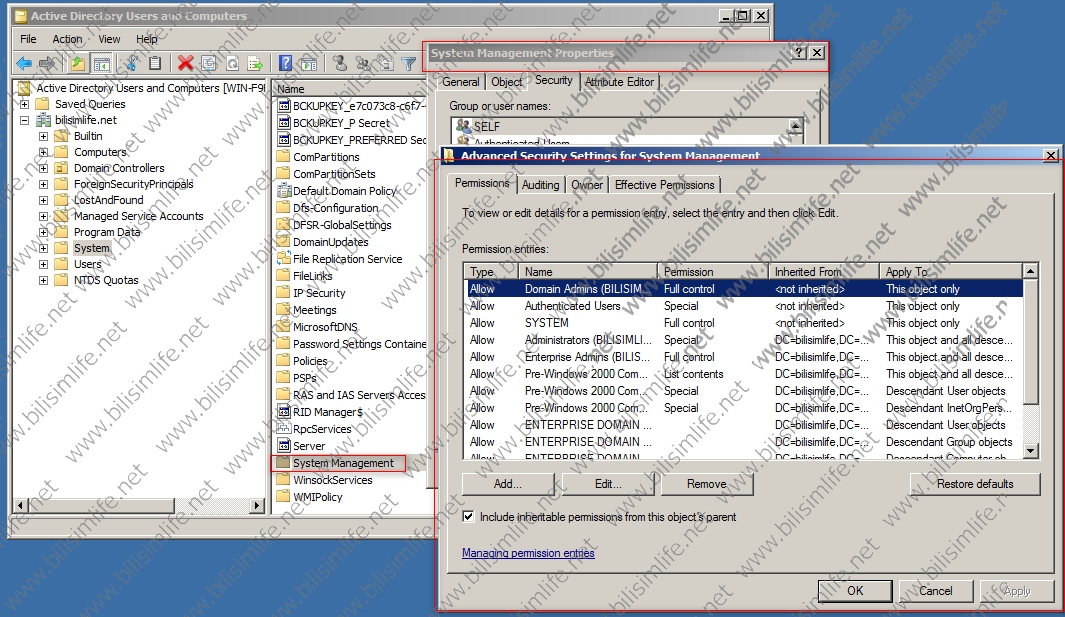1065x617 pixels.
Task: Collapse the bilisimlife.net domain node
Action: tap(24, 120)
